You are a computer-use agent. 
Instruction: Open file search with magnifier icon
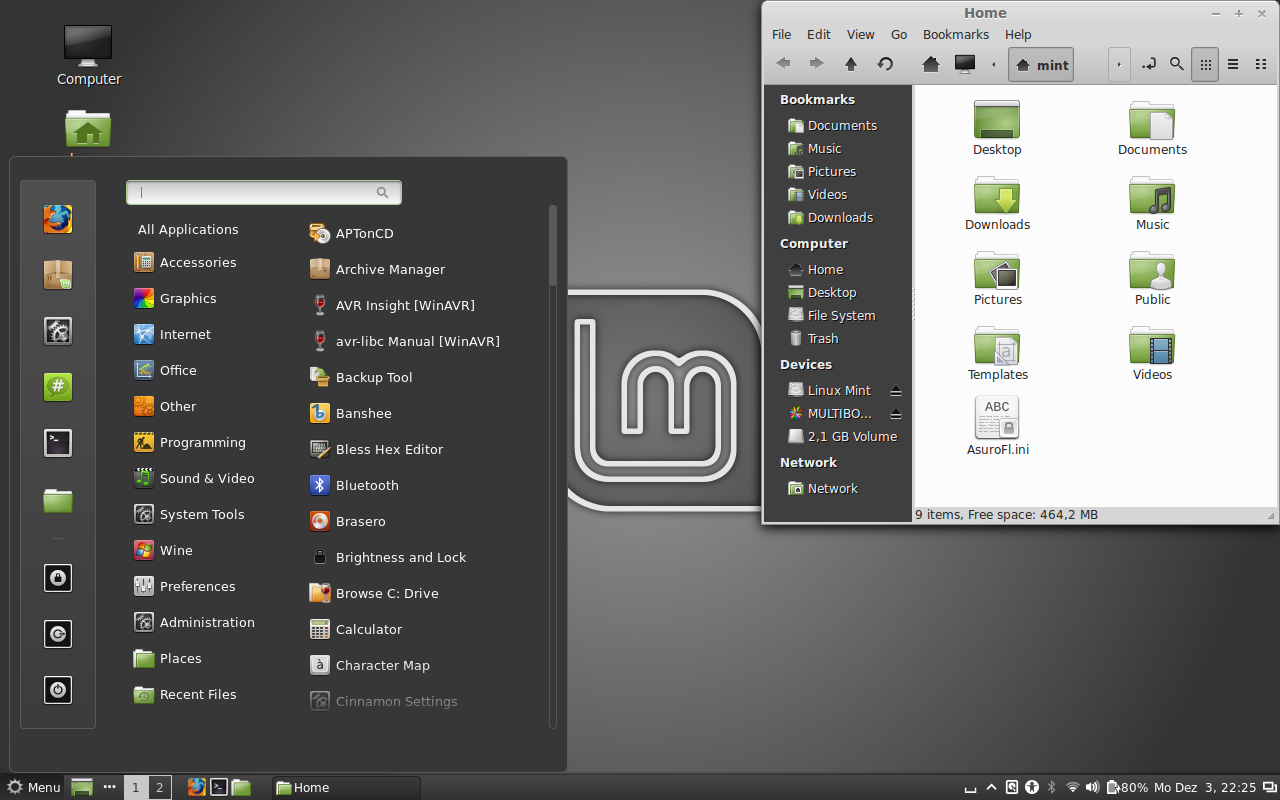pyautogui.click(x=1177, y=64)
